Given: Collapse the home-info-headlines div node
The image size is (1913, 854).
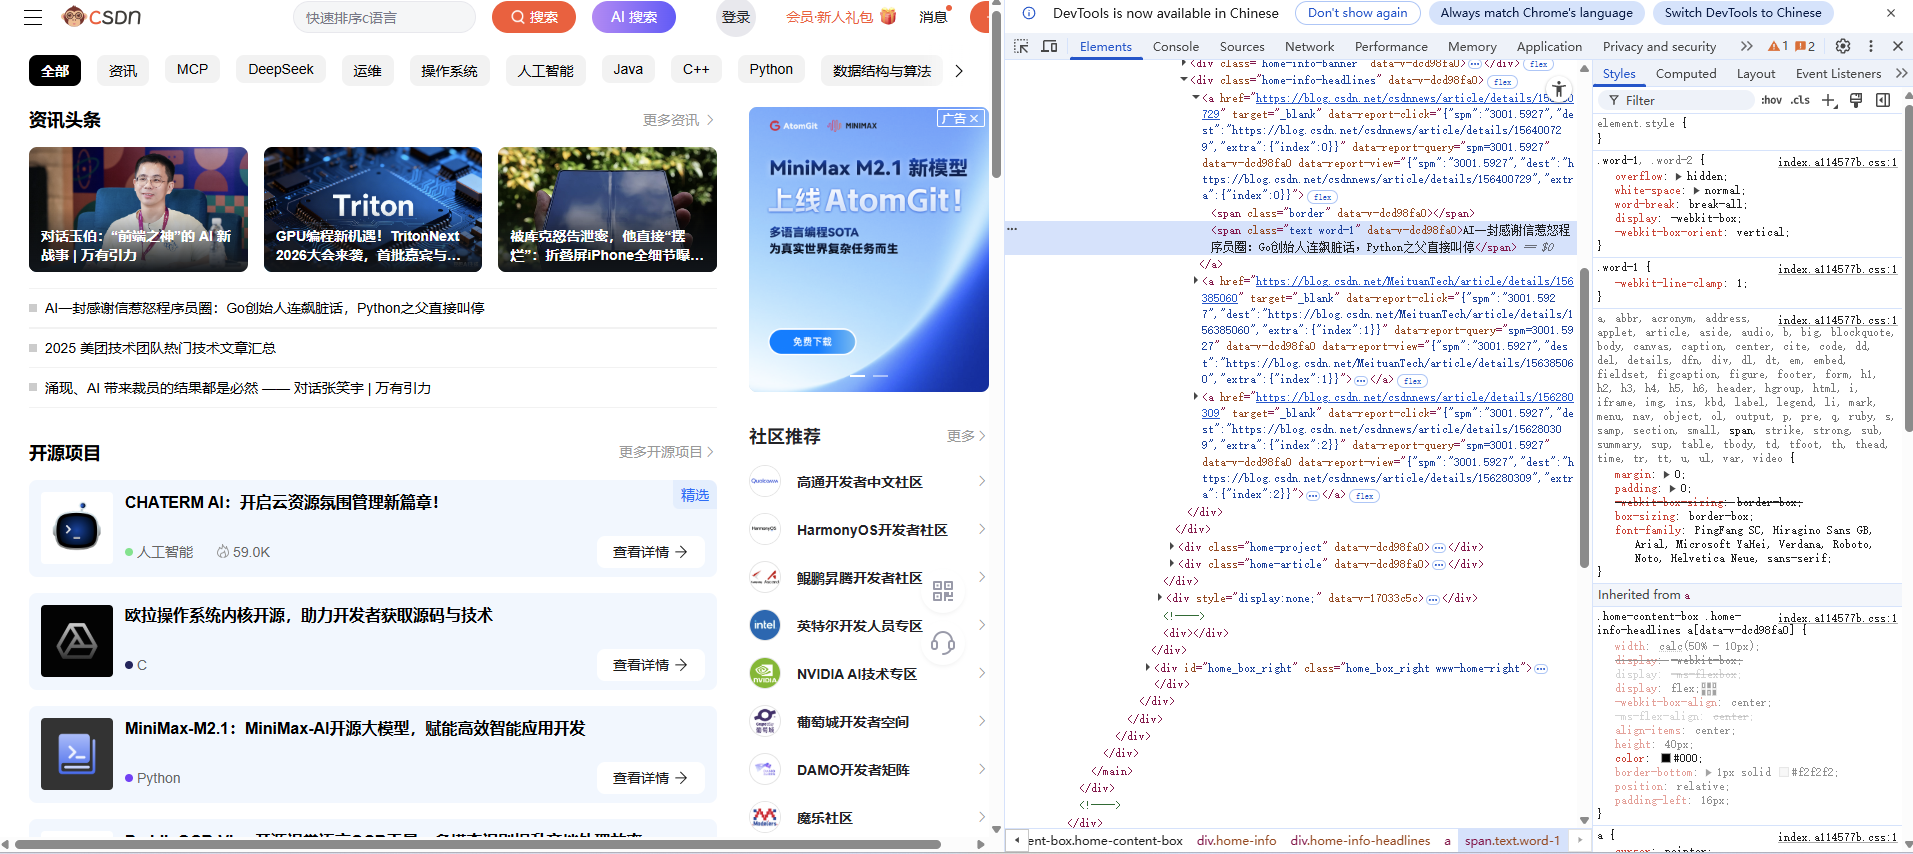Looking at the screenshot, I should (1184, 80).
